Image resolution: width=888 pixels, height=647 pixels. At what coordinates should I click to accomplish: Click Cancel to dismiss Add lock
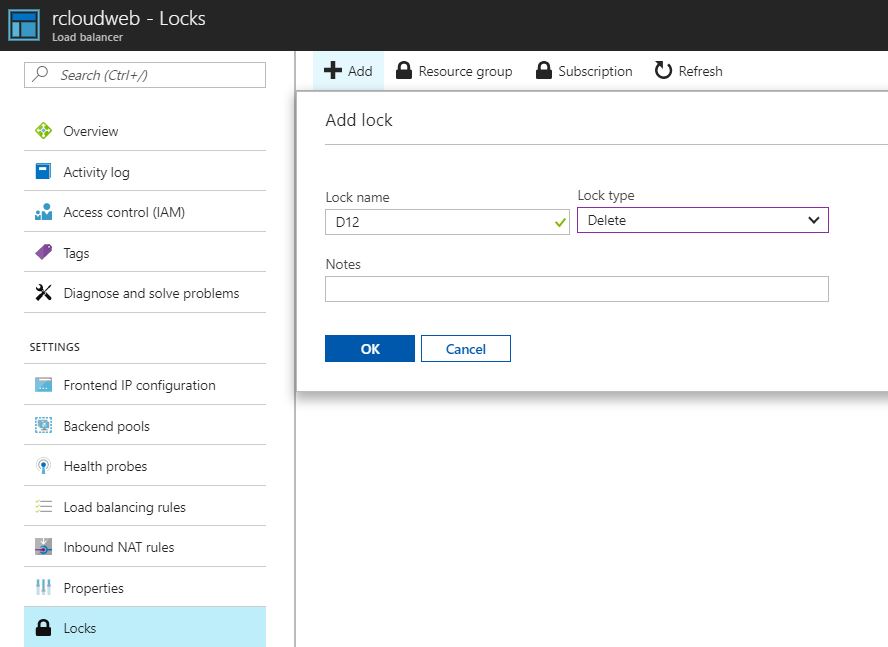[x=465, y=349]
